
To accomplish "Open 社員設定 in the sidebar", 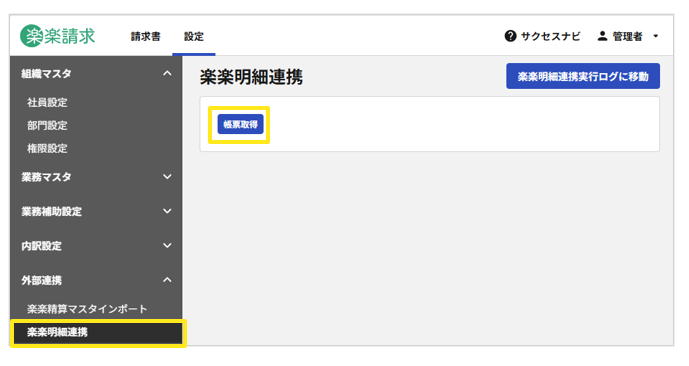I will click(x=47, y=102).
